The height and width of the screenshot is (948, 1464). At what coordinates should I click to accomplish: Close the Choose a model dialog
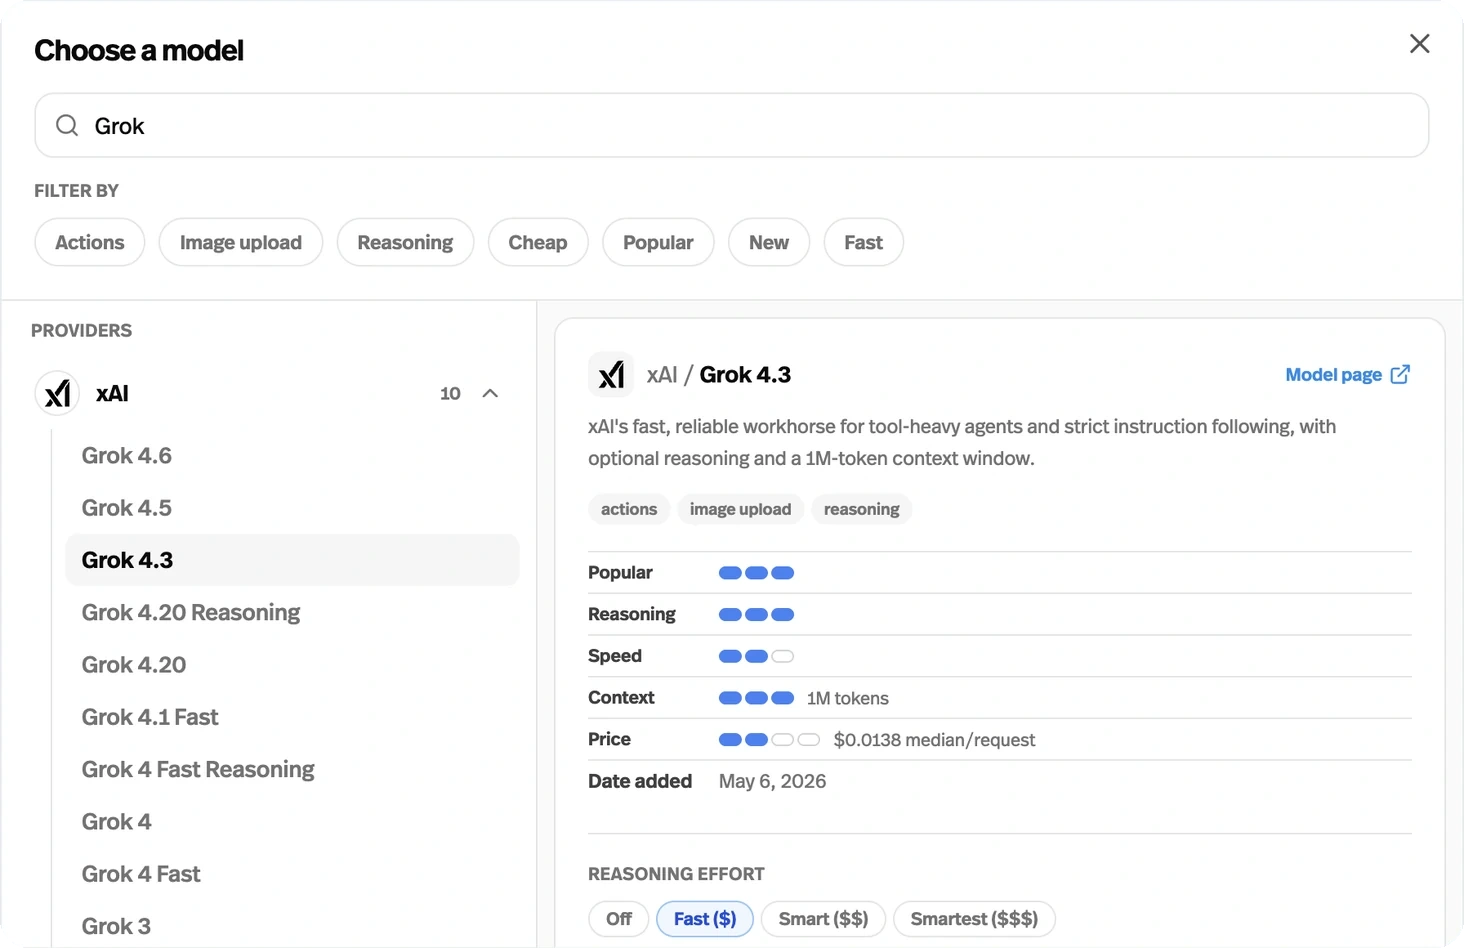[1419, 44]
